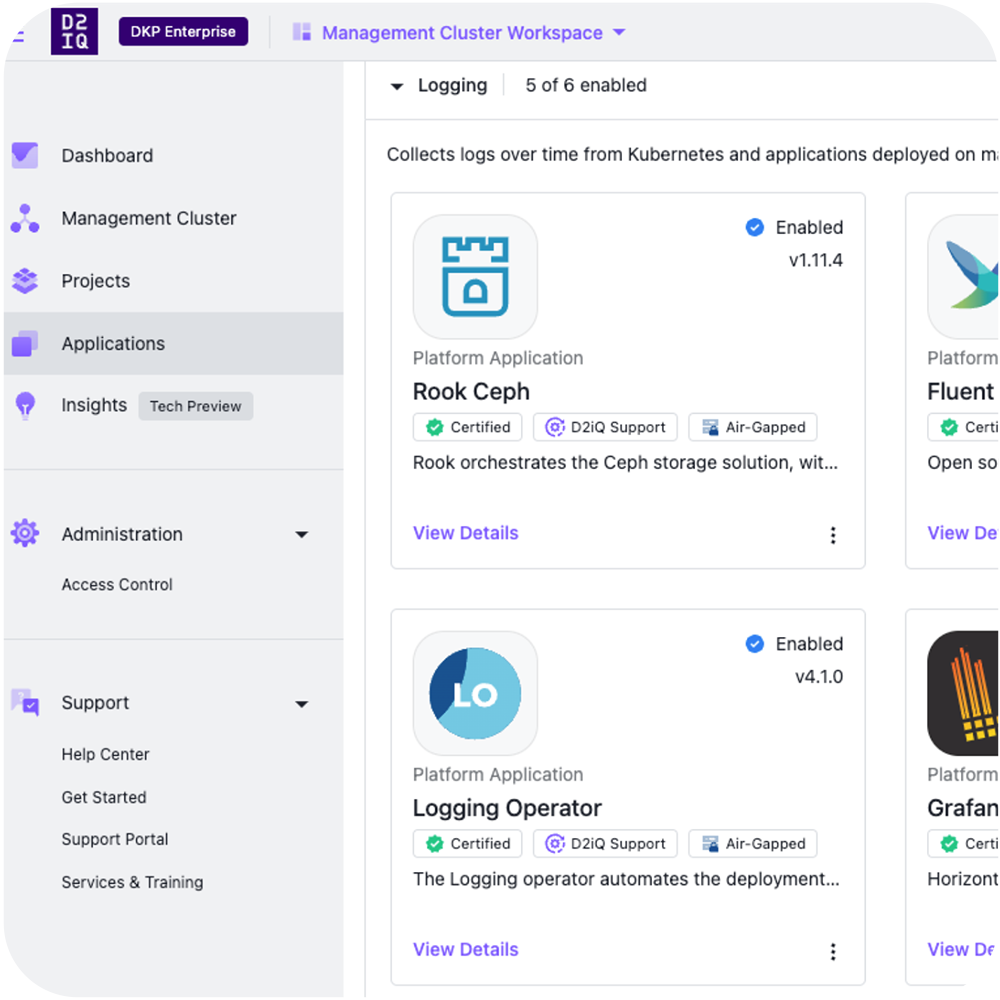
Task: Click the D2IQ logo icon
Action: [74, 31]
